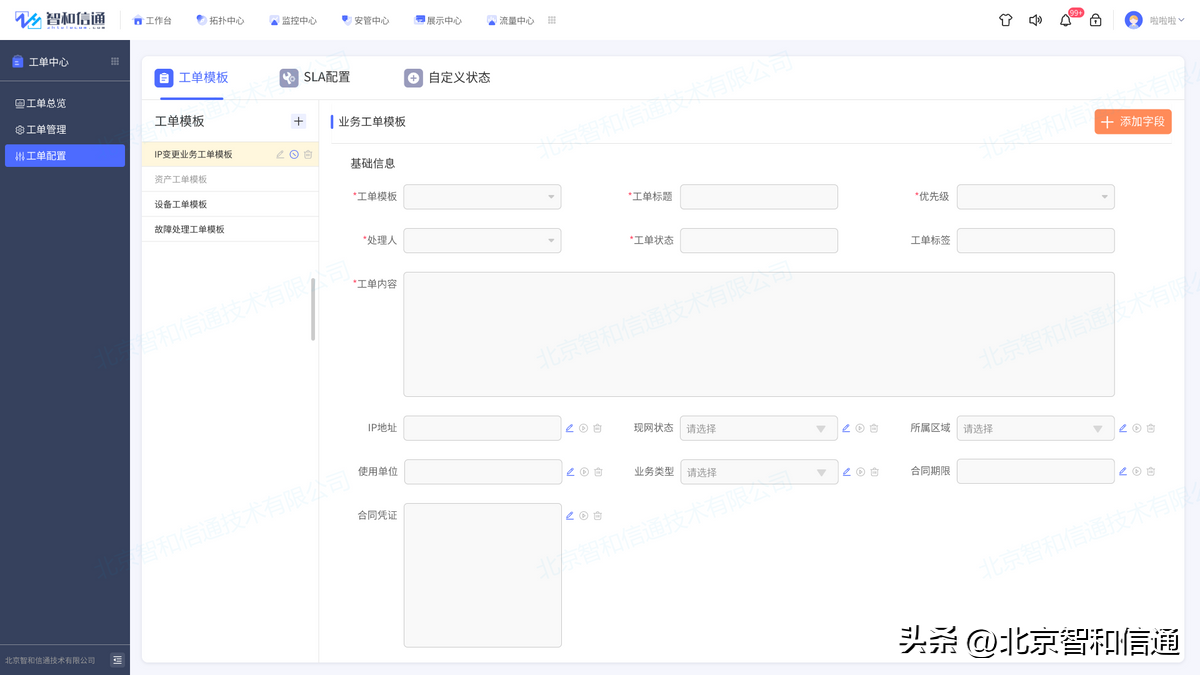Open 工单管理 in sidebar
Viewport: 1200px width, 675px height.
(x=65, y=129)
